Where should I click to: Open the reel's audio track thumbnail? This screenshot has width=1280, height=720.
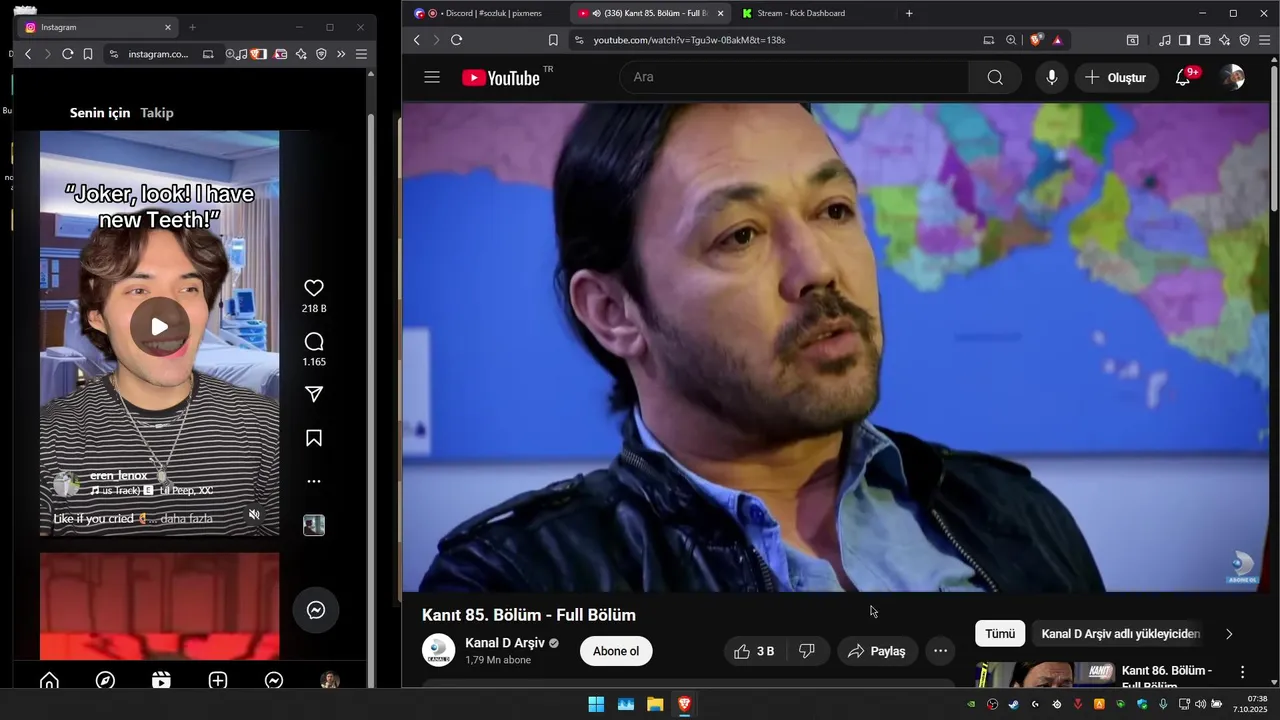tap(314, 525)
